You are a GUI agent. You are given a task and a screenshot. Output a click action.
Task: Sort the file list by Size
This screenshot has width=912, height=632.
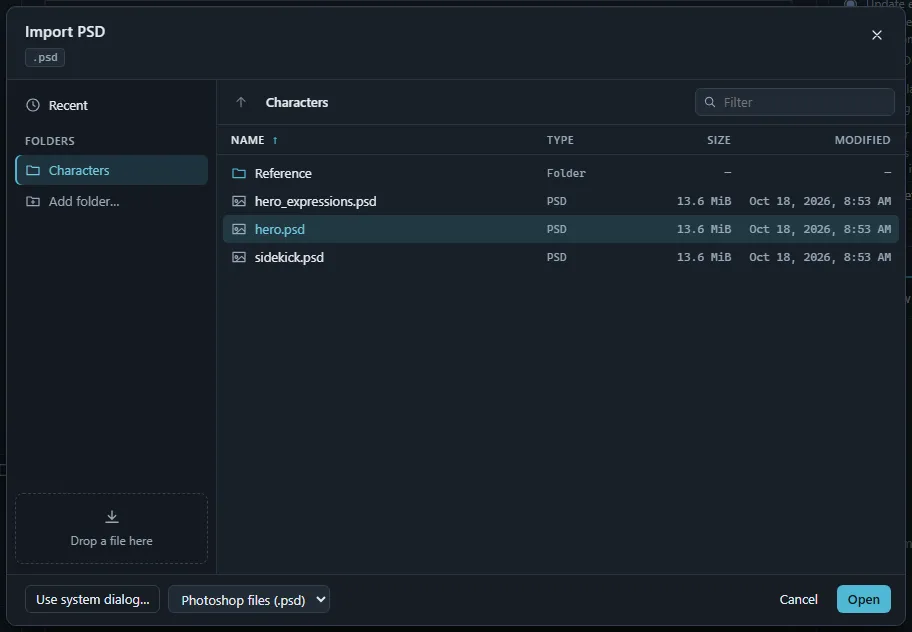[719, 140]
